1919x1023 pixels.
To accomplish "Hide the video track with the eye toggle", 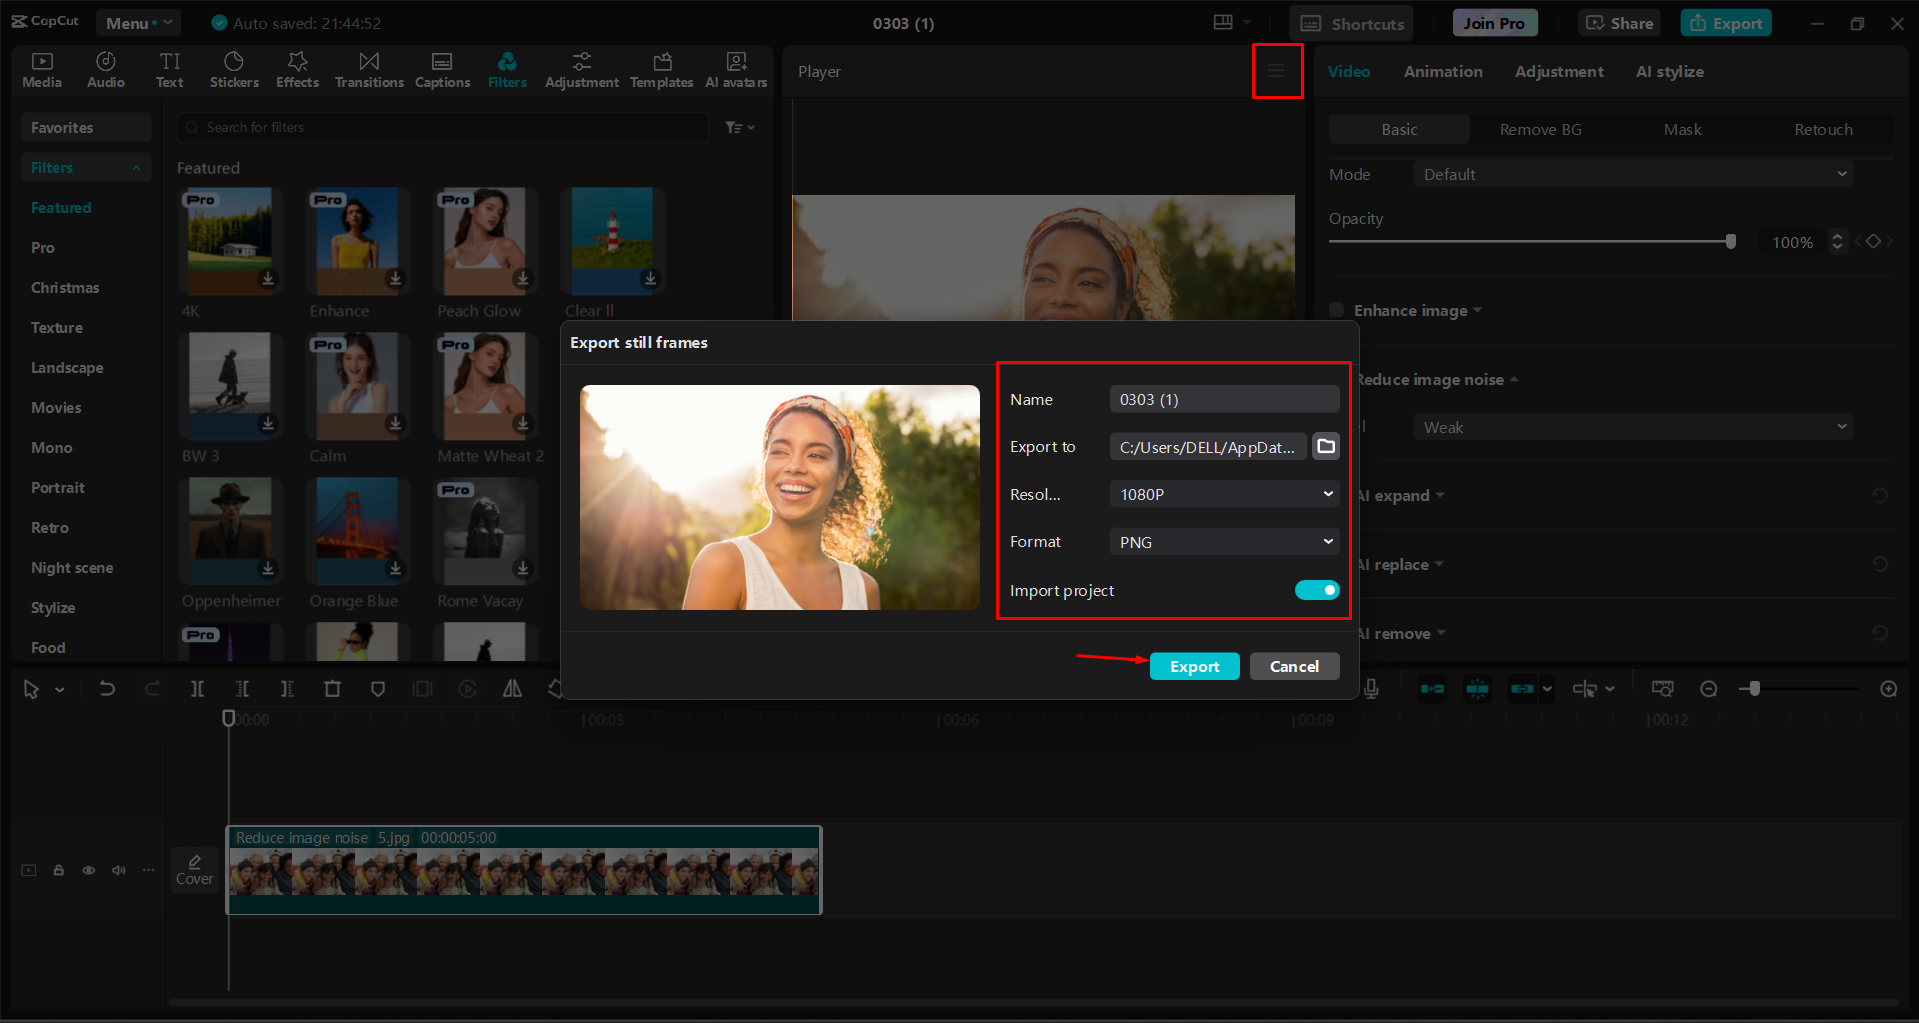I will [x=88, y=870].
